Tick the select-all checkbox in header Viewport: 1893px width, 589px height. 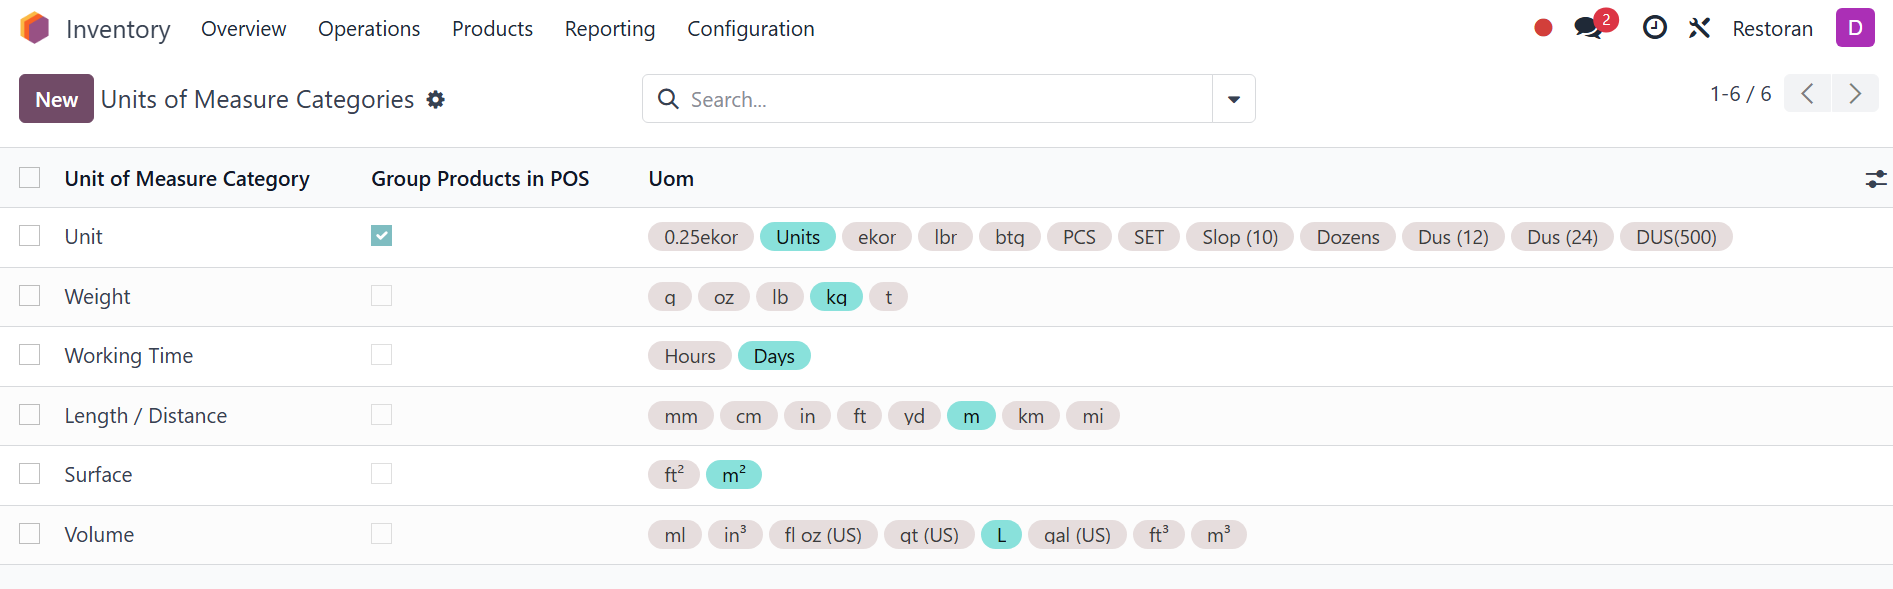[30, 178]
